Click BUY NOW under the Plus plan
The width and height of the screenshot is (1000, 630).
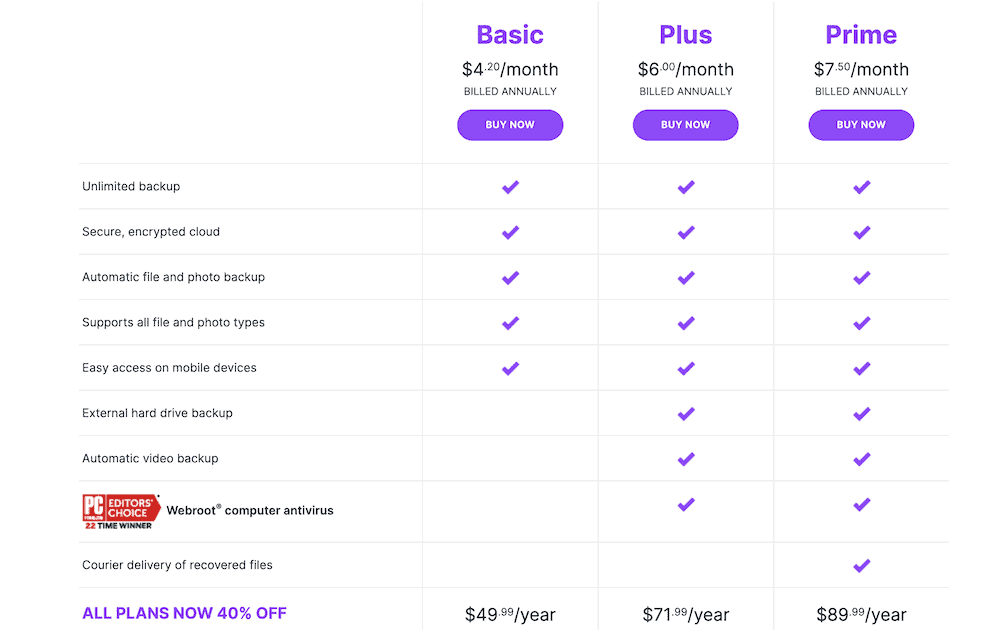(x=685, y=125)
